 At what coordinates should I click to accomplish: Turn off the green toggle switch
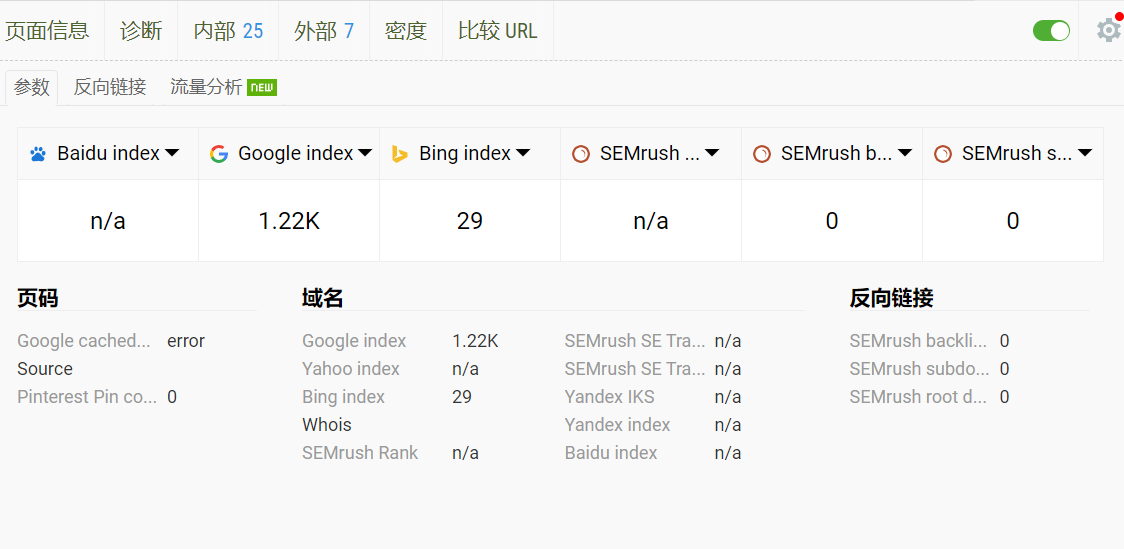pos(1052,31)
